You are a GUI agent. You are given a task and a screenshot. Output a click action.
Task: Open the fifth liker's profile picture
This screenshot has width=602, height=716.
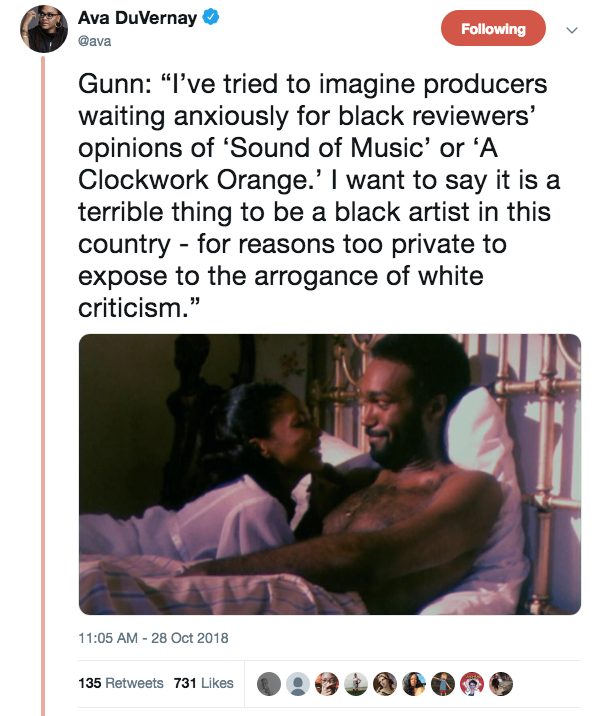pos(385,683)
